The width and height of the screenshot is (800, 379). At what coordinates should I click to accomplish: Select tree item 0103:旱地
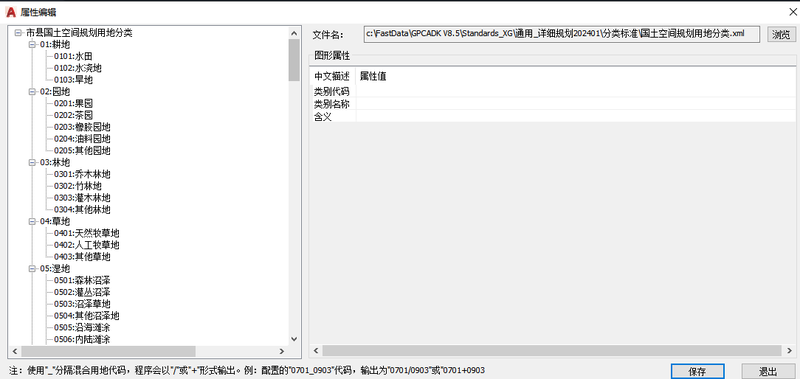[x=73, y=80]
